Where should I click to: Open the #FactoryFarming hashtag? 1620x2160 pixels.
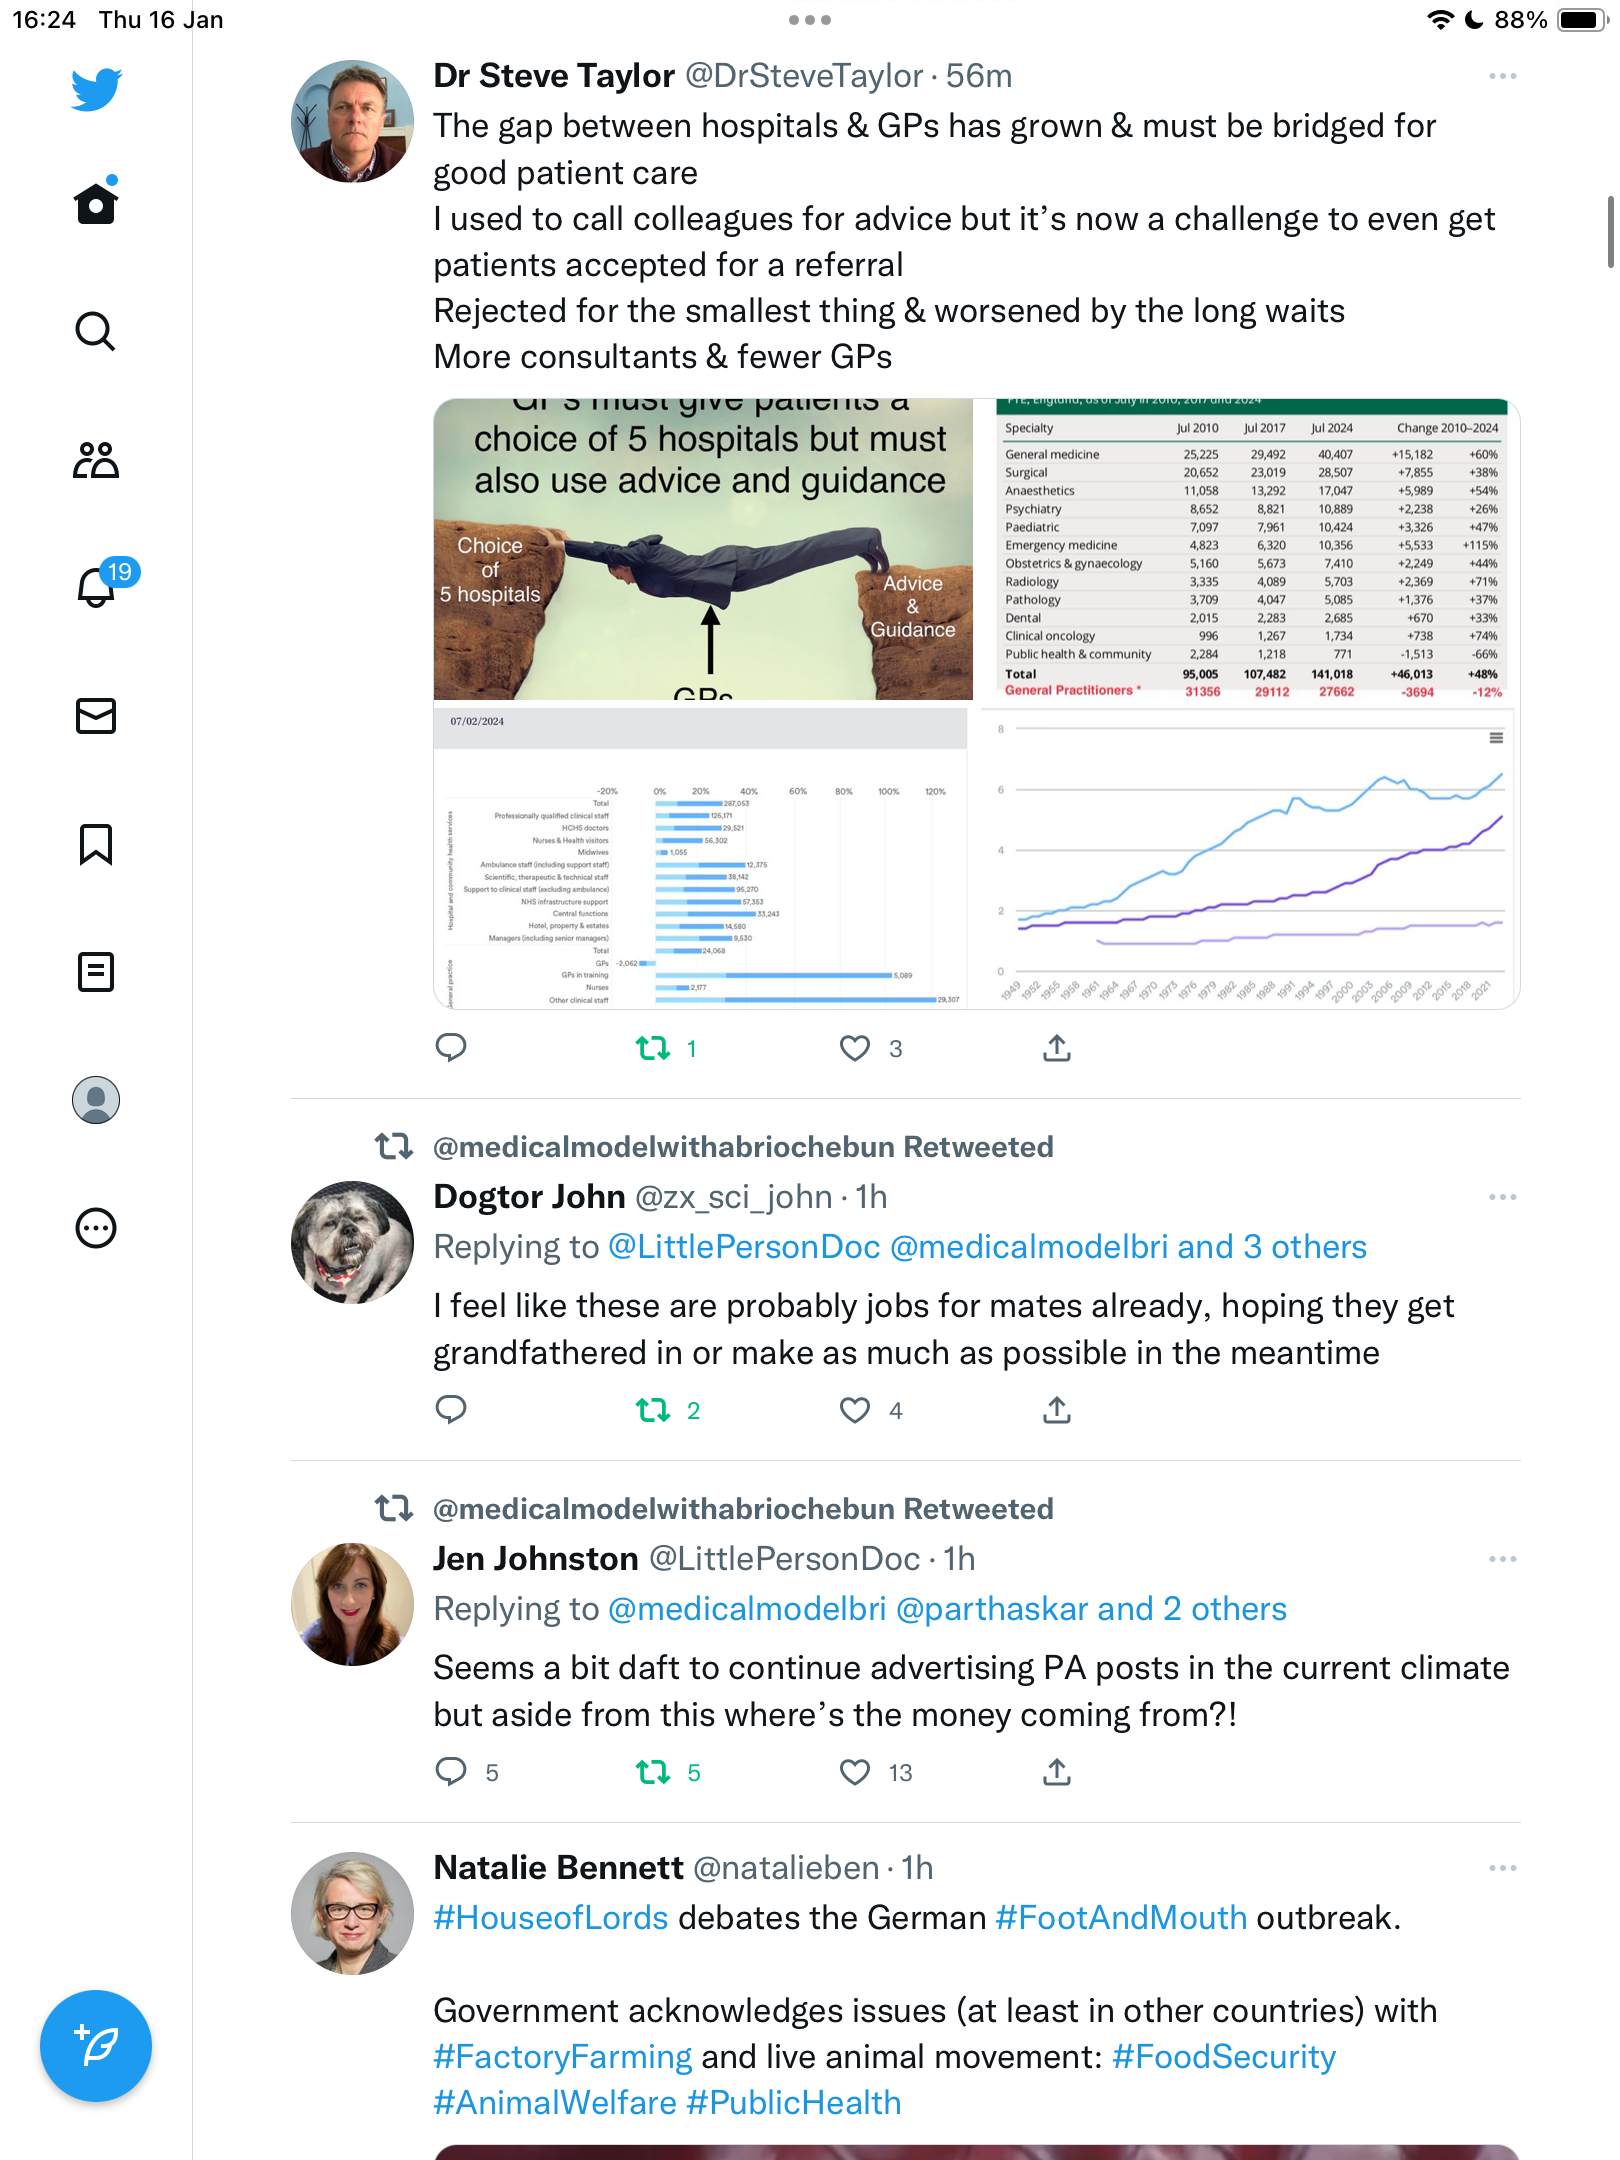click(x=563, y=2057)
